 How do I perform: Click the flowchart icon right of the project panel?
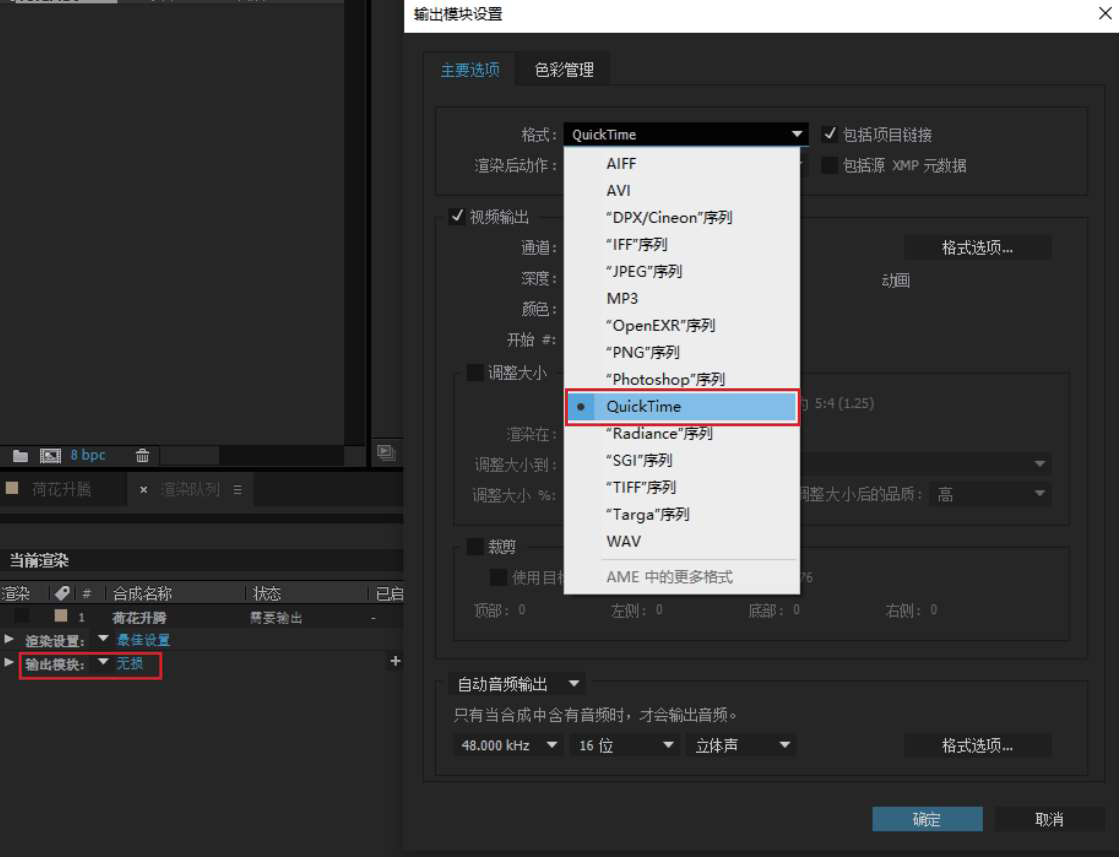(386, 452)
